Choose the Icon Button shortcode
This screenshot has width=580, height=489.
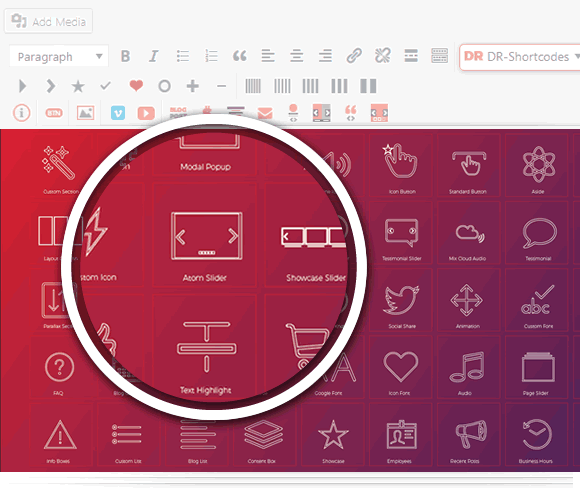(401, 165)
